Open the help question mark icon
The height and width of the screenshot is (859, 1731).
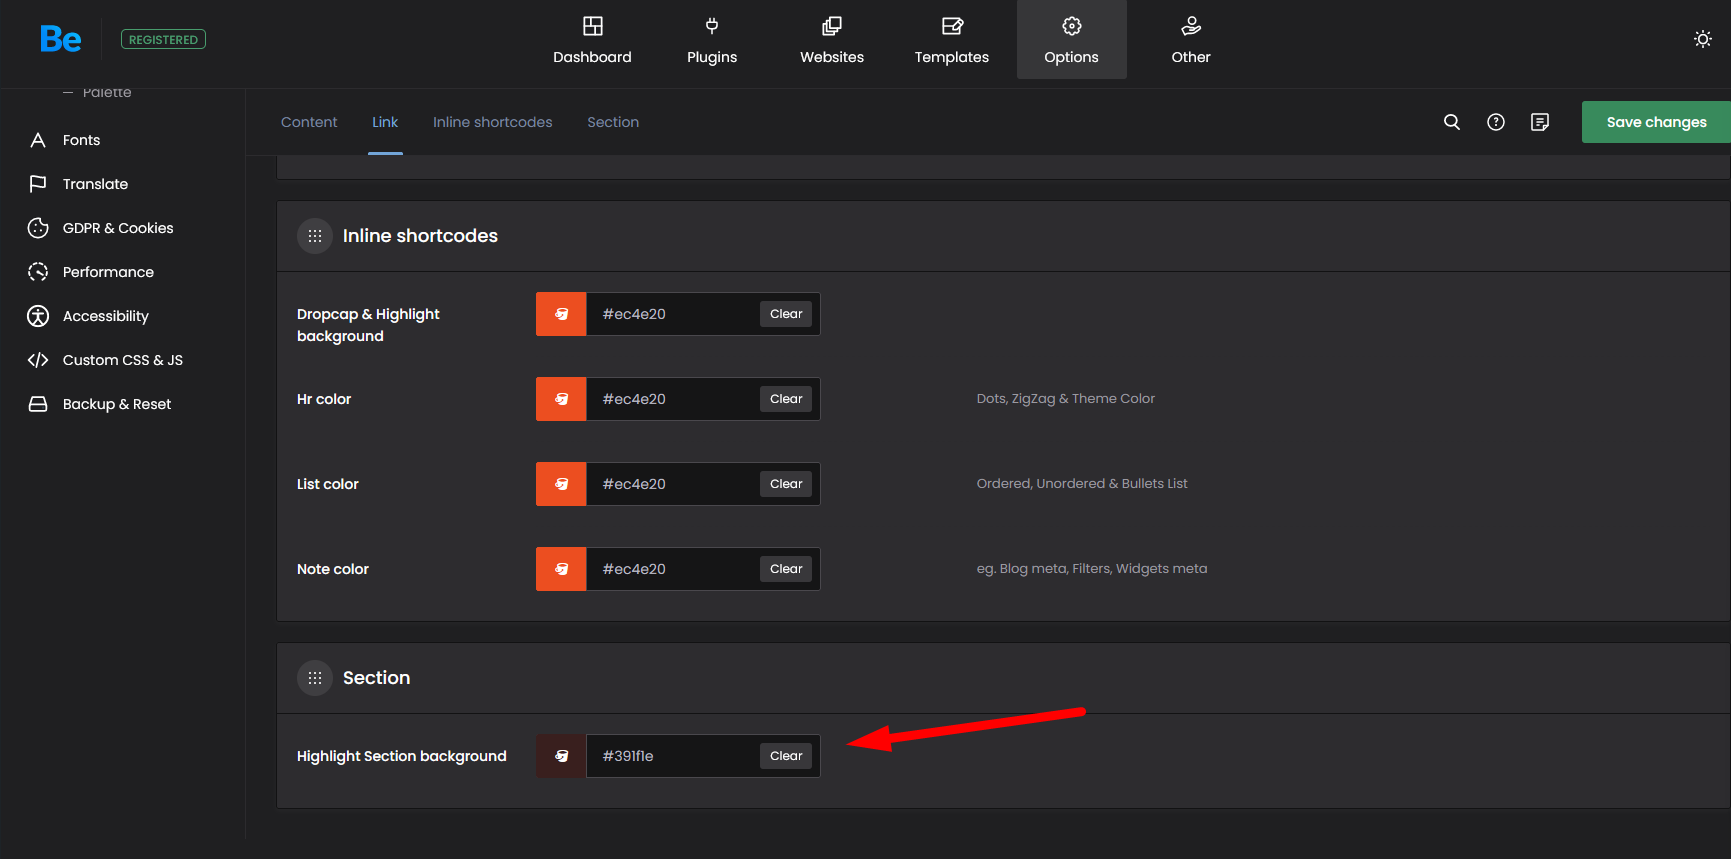click(1496, 122)
